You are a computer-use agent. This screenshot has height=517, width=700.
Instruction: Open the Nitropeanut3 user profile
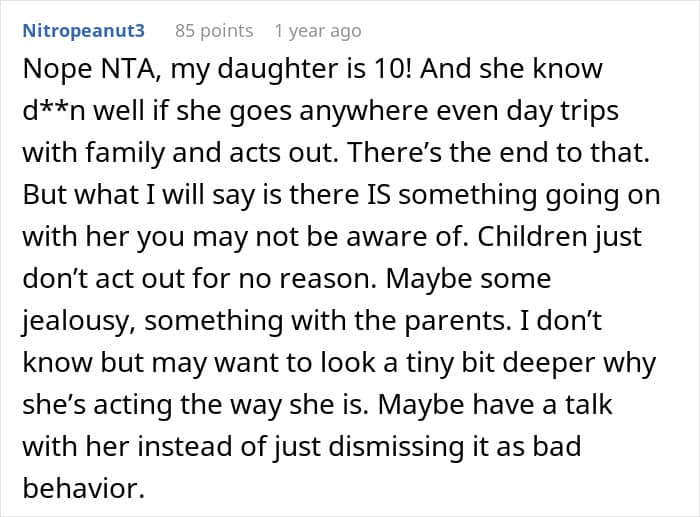[x=83, y=31]
